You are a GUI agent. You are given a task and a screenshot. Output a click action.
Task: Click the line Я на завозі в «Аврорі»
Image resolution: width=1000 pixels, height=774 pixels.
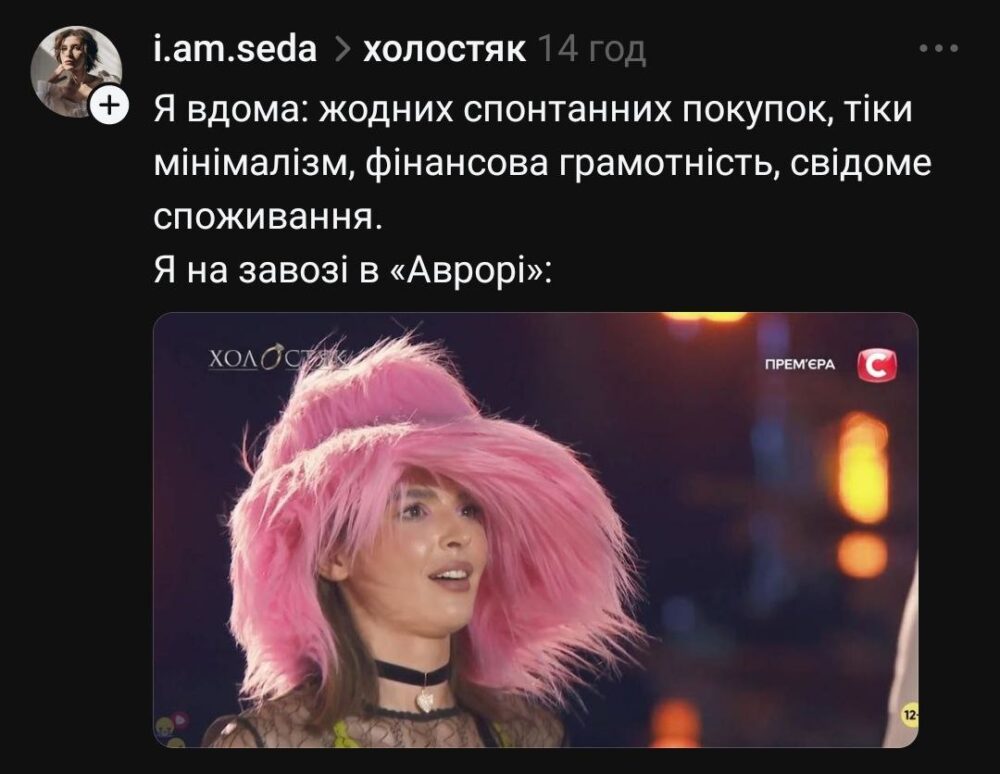pos(353,272)
